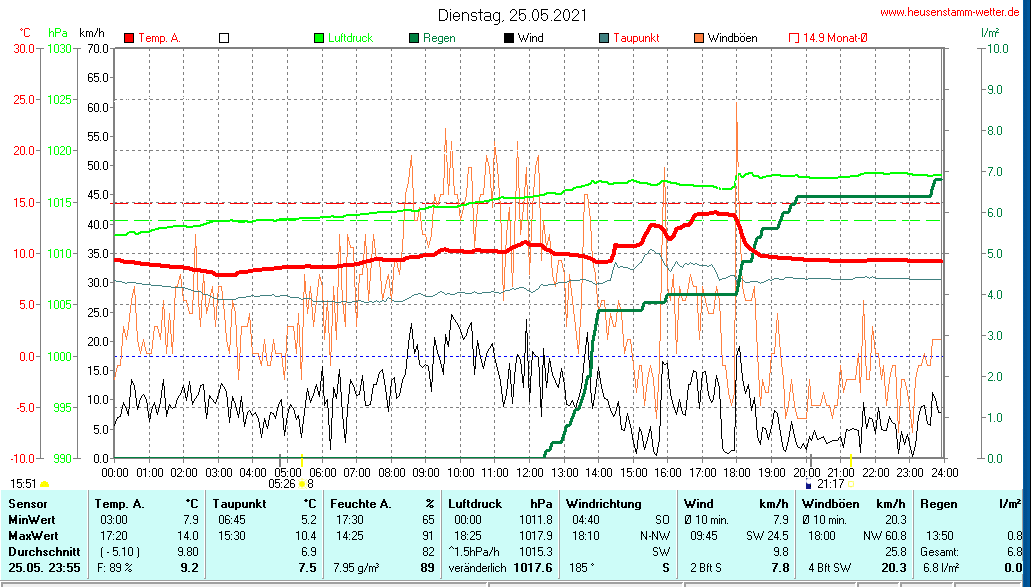Select the dark green Regen legend swatch

pyautogui.click(x=414, y=38)
